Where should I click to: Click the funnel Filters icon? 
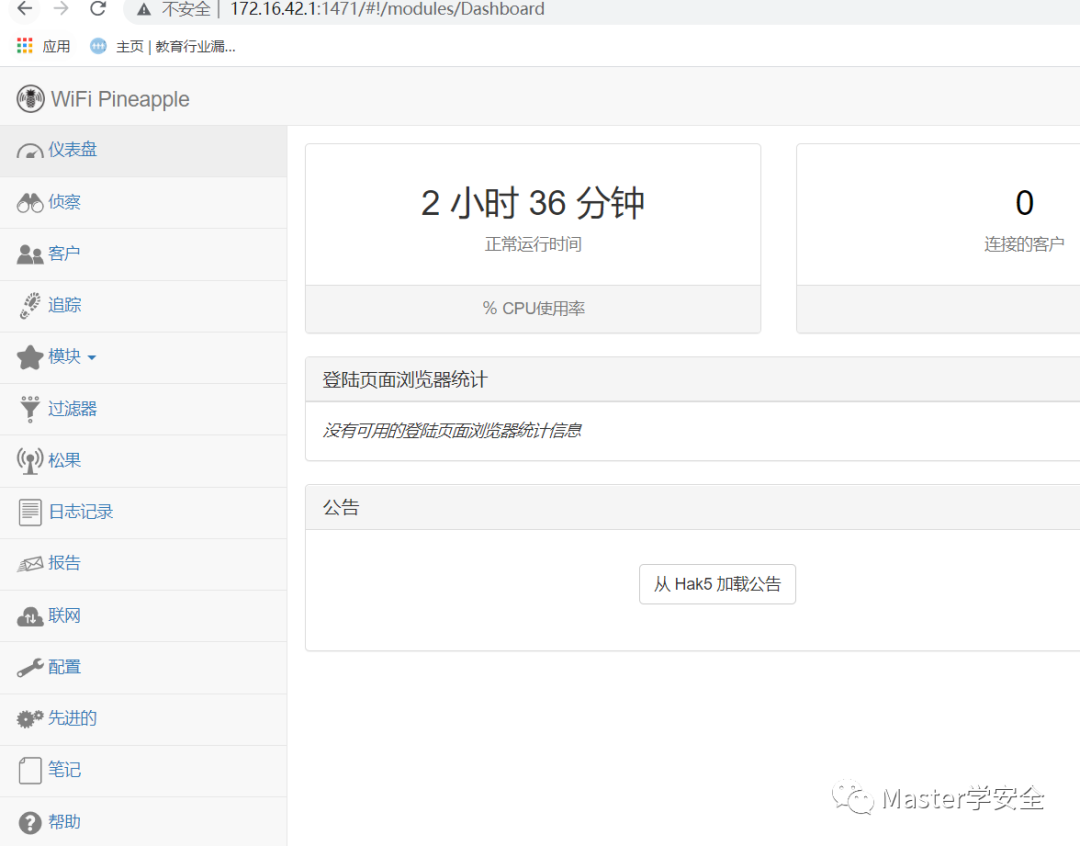[x=30, y=409]
